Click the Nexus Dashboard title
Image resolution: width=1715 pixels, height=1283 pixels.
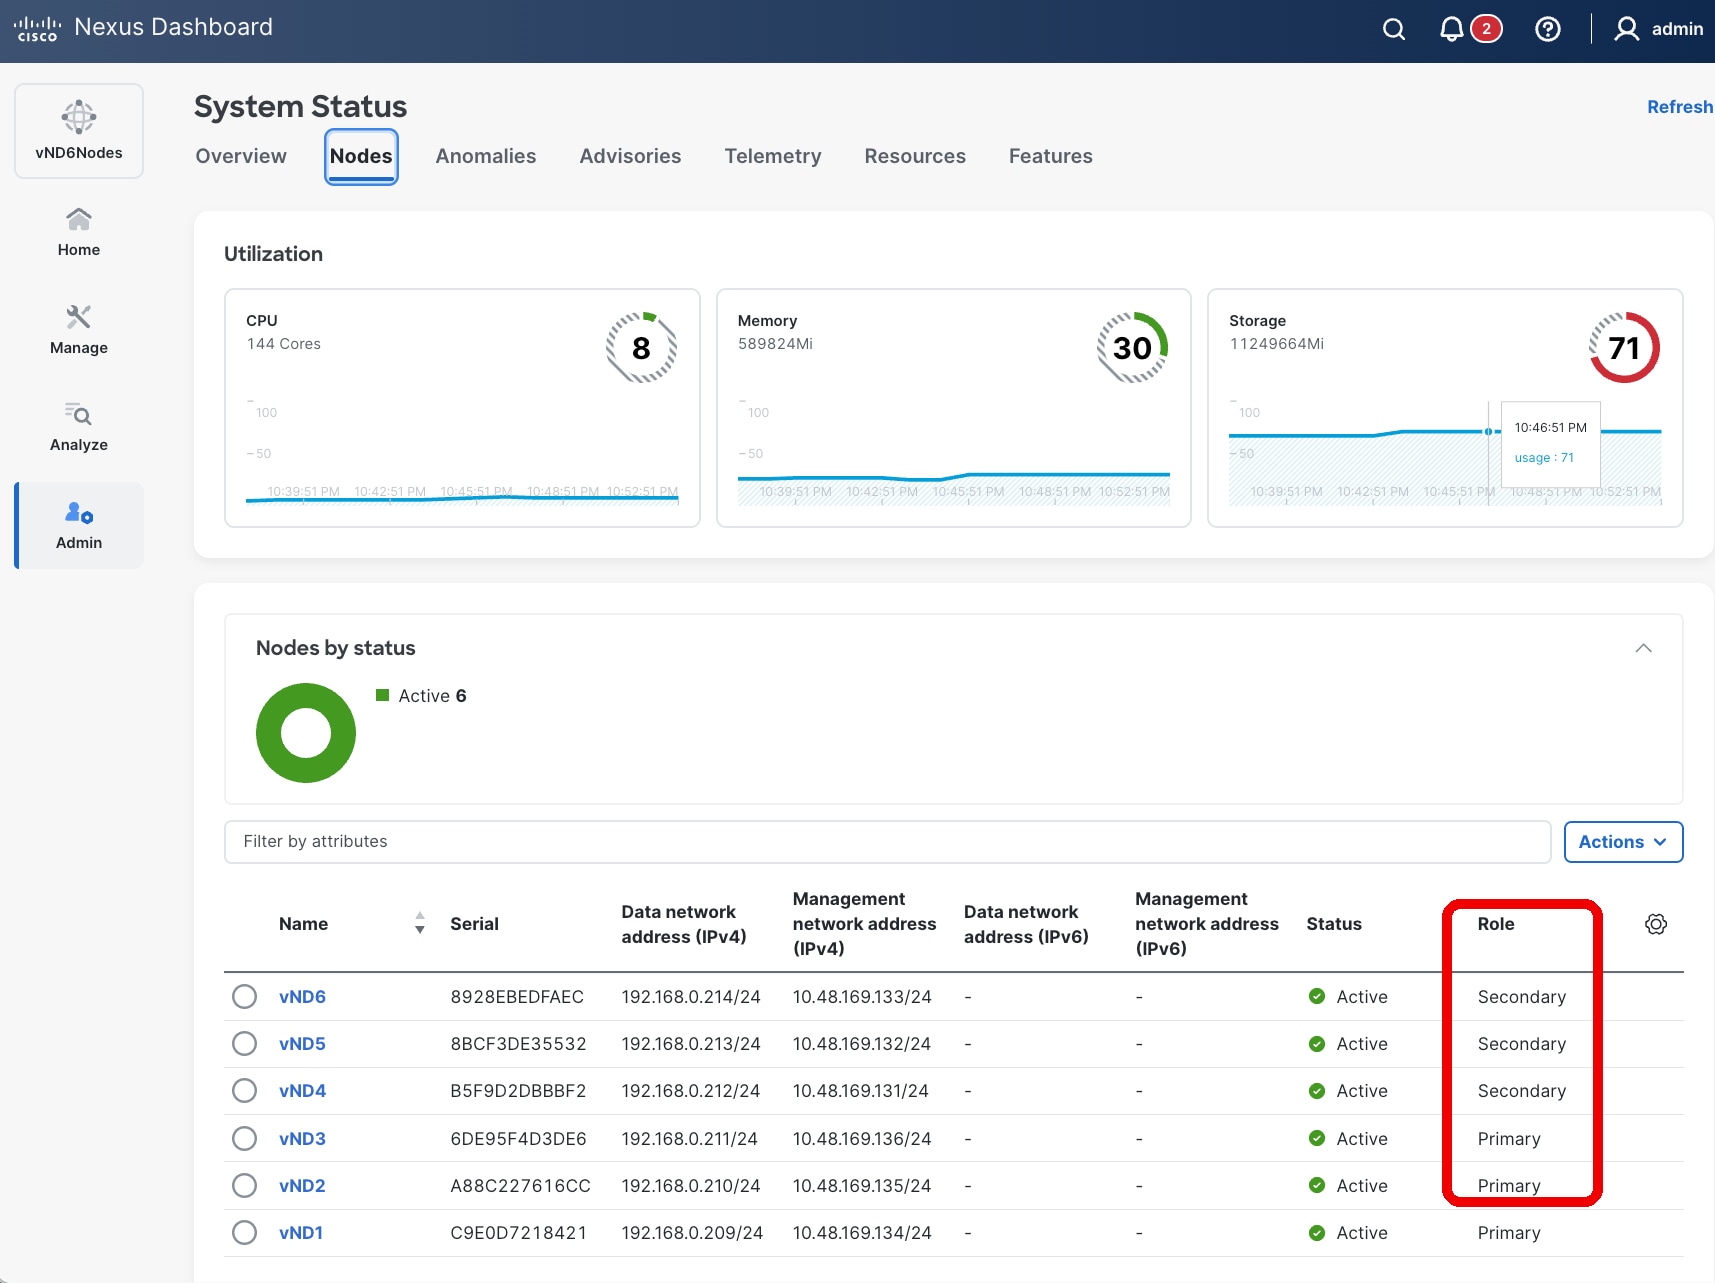pyautogui.click(x=173, y=27)
